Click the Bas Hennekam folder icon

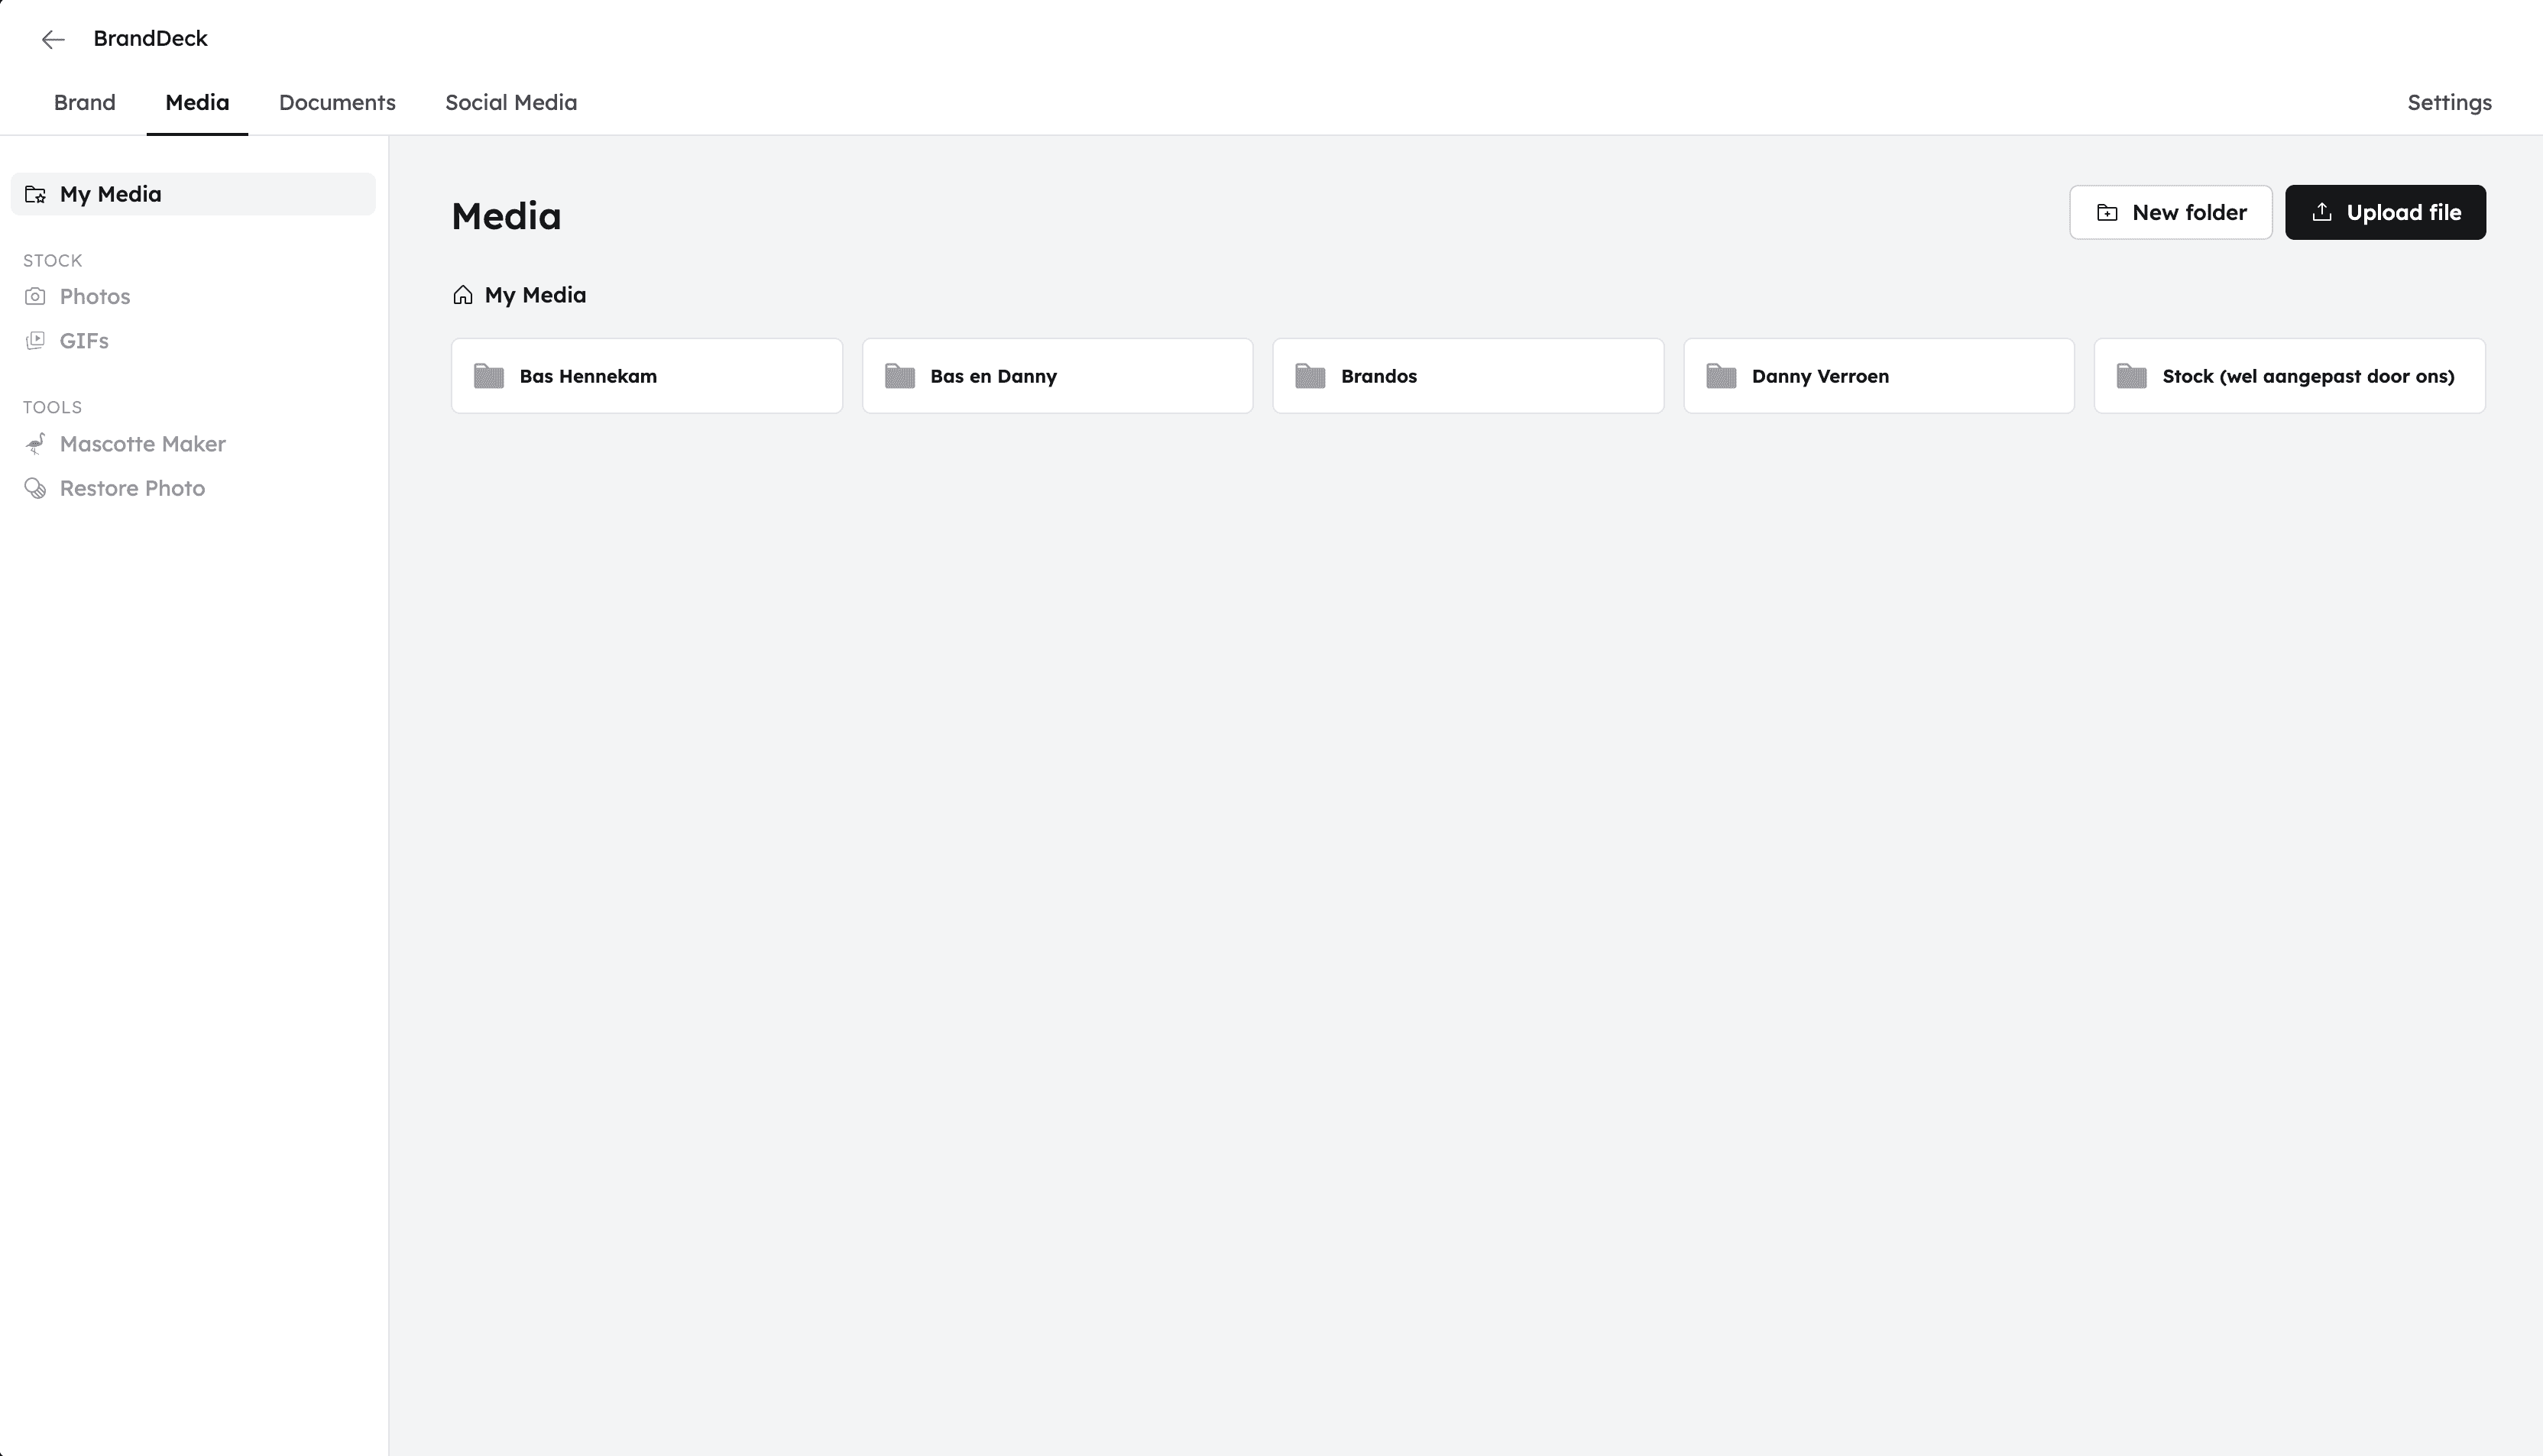coord(489,376)
